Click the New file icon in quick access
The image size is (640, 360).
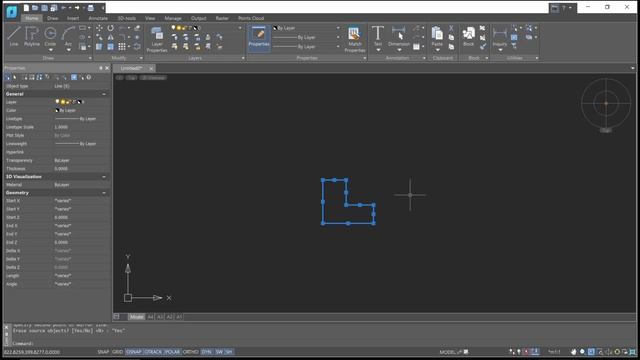pos(26,8)
